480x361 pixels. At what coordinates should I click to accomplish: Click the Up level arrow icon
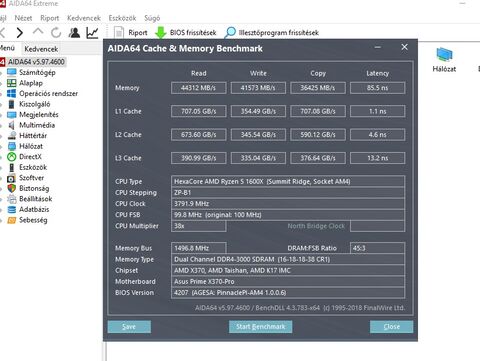[38, 32]
